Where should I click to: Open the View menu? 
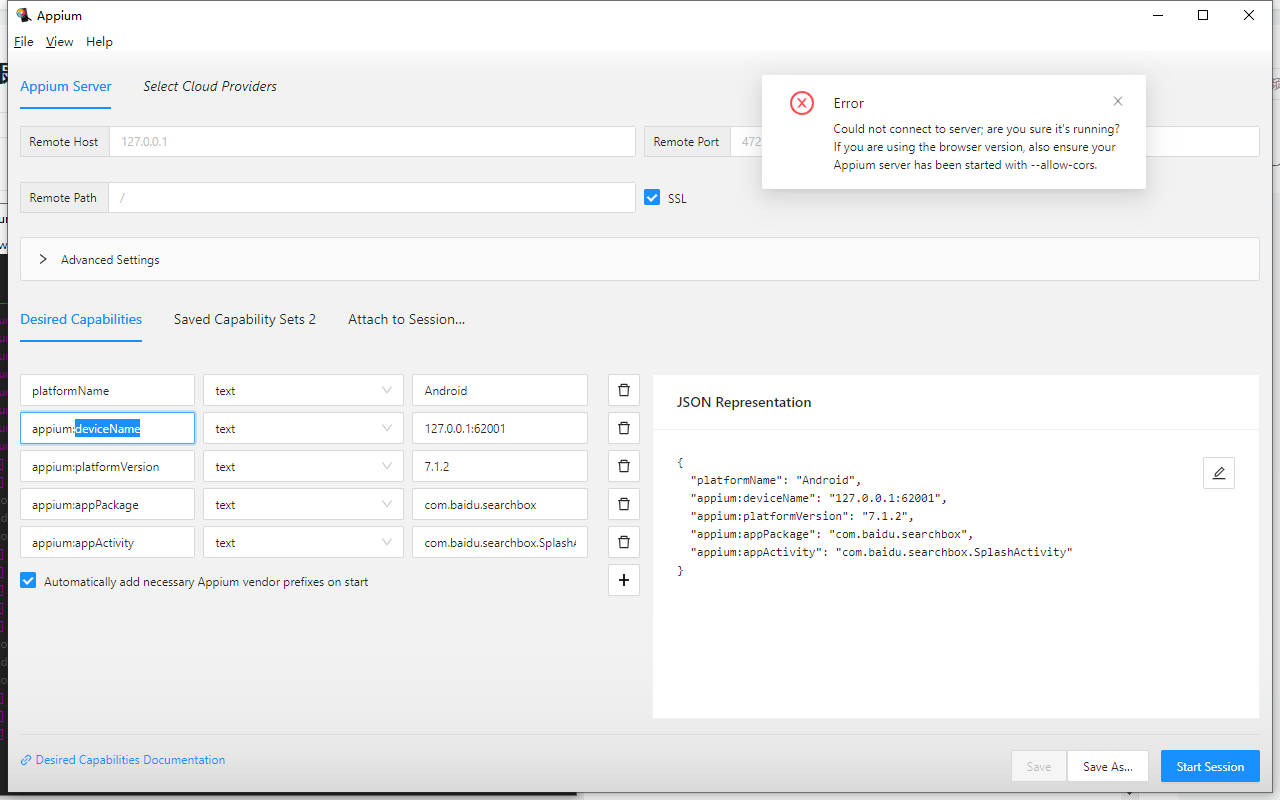point(60,42)
